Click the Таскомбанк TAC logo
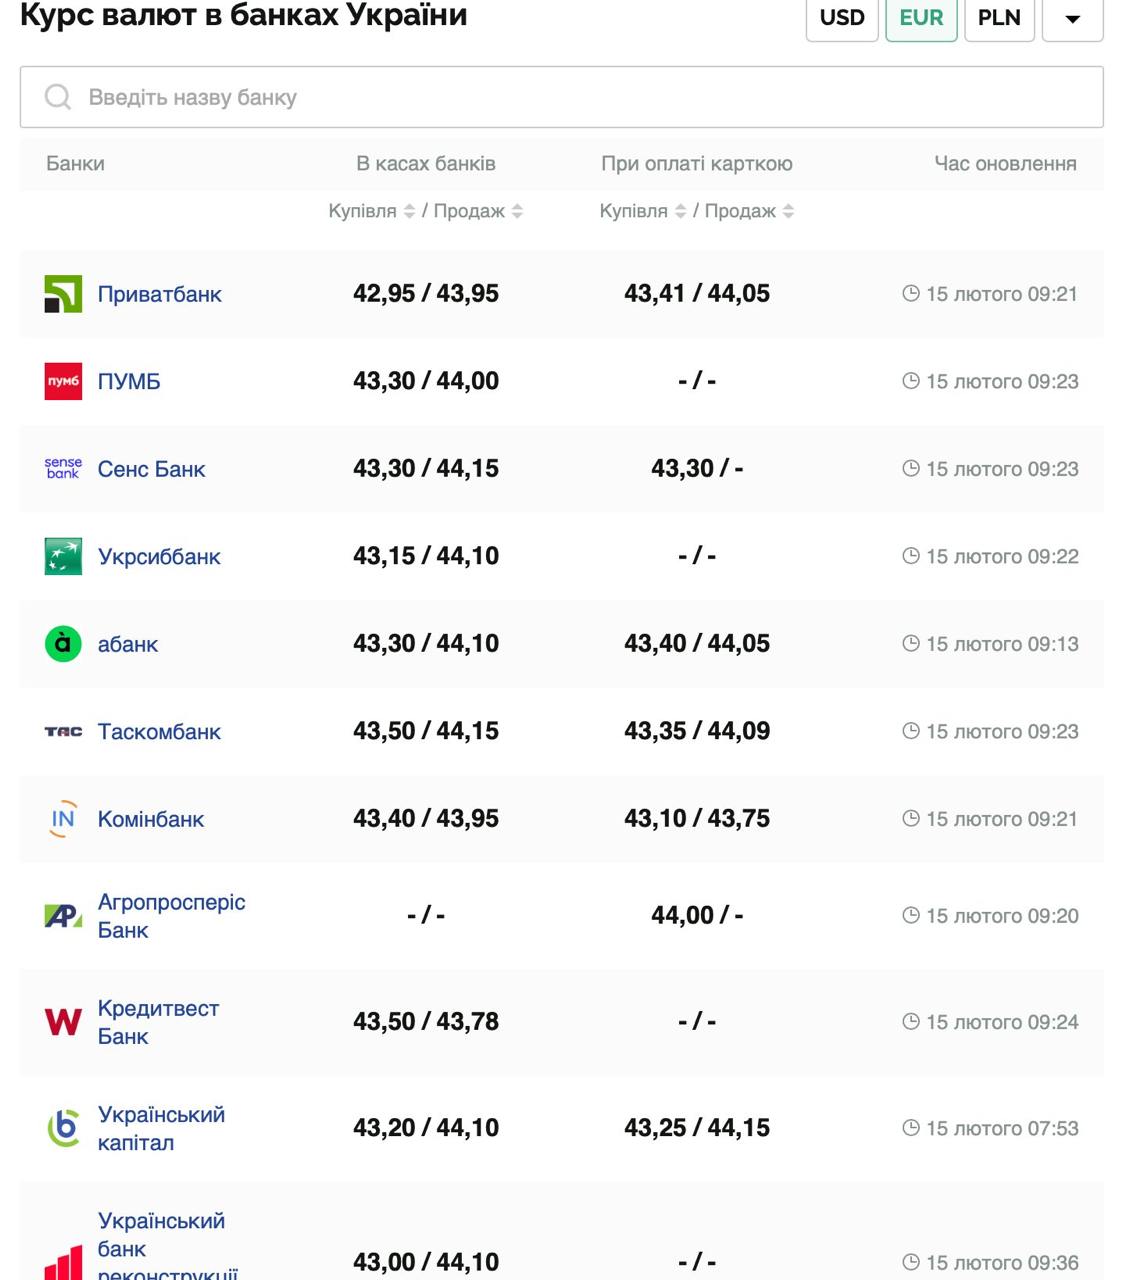This screenshot has height=1280, width=1123. pos(63,732)
